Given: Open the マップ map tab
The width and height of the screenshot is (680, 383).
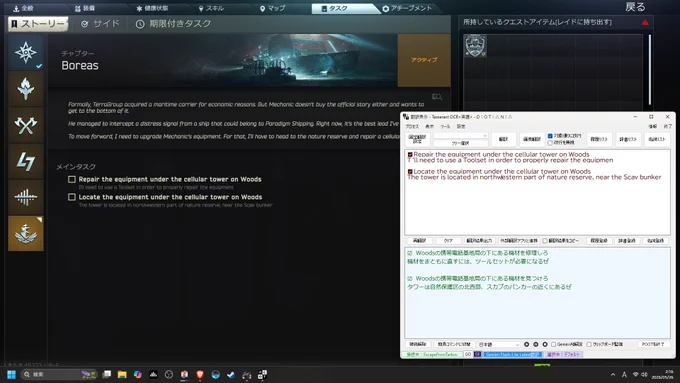Looking at the screenshot, I should 273,9.
